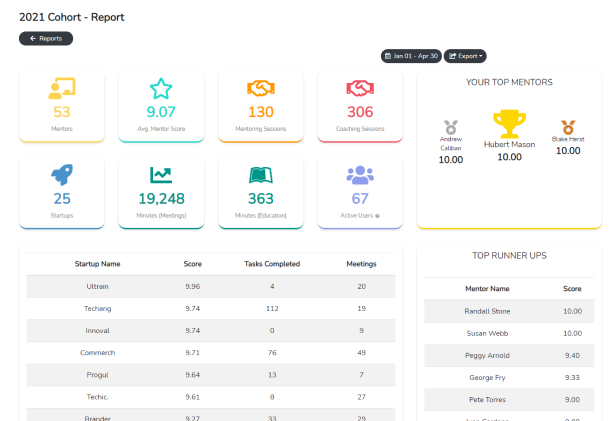Click the Minutes (Meetings) chart icon
The width and height of the screenshot is (613, 421).
click(x=161, y=175)
